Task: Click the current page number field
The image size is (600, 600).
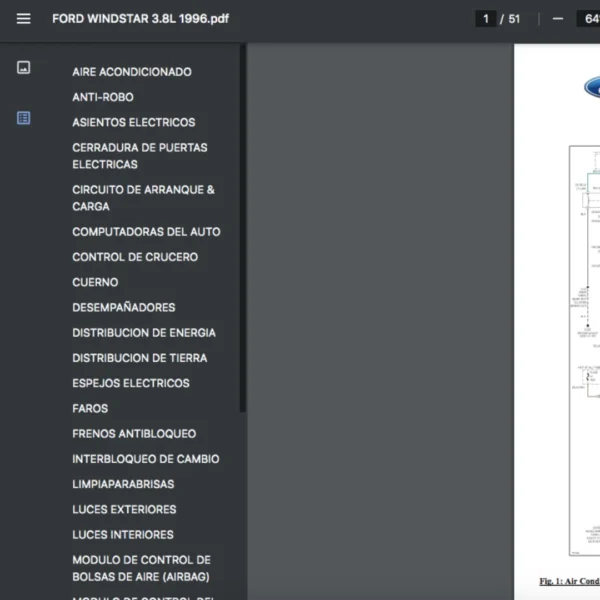Action: pyautogui.click(x=486, y=18)
